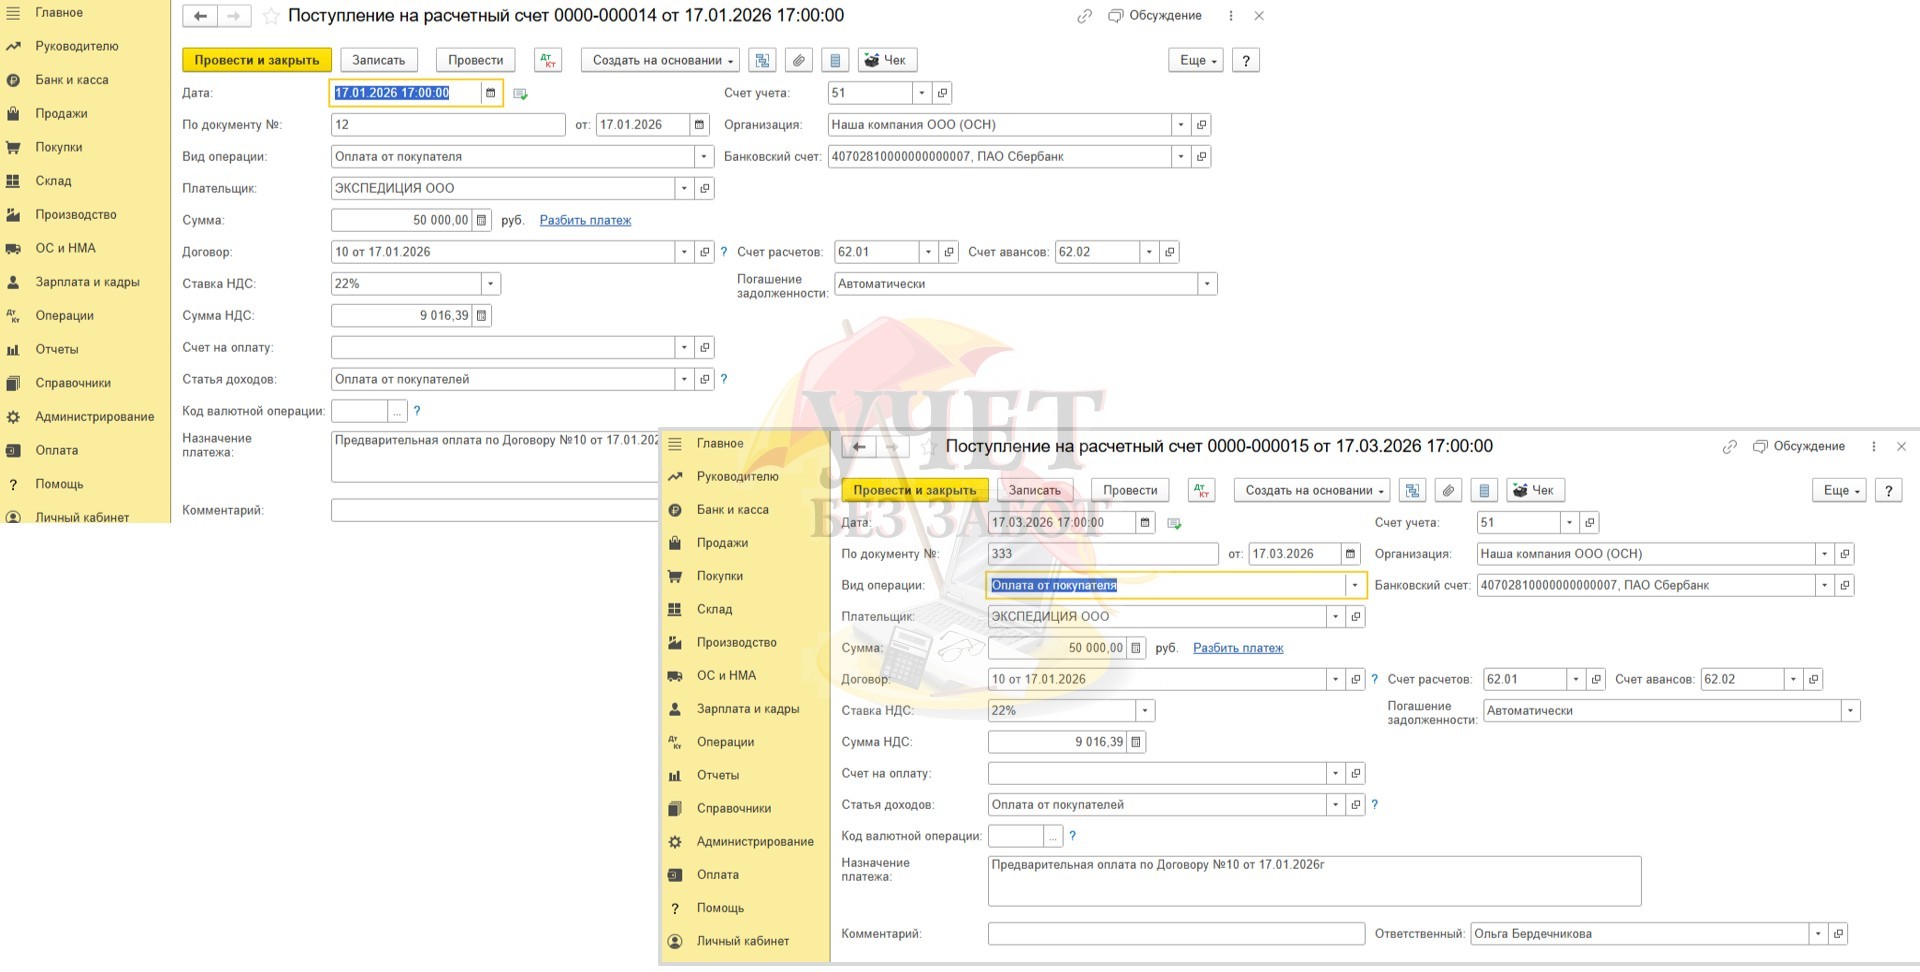Open paperclip attachments in document 0000-000015
The image size is (1920, 972).
1448,490
